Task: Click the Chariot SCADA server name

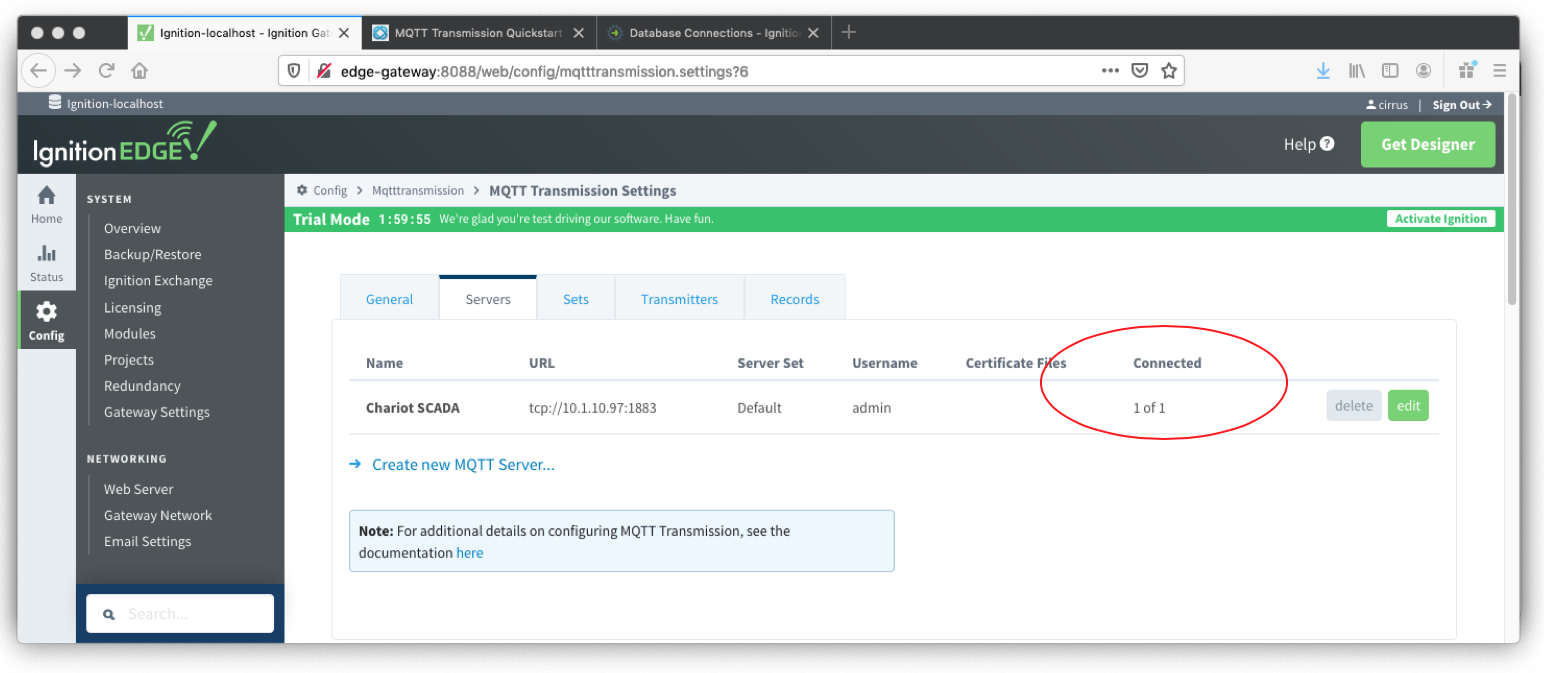Action: tap(413, 408)
